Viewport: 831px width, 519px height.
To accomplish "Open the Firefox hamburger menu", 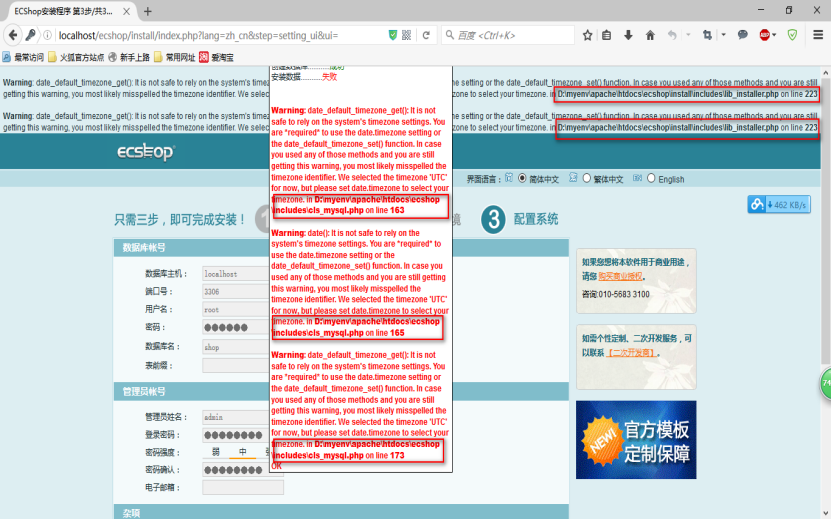I will coord(818,35).
